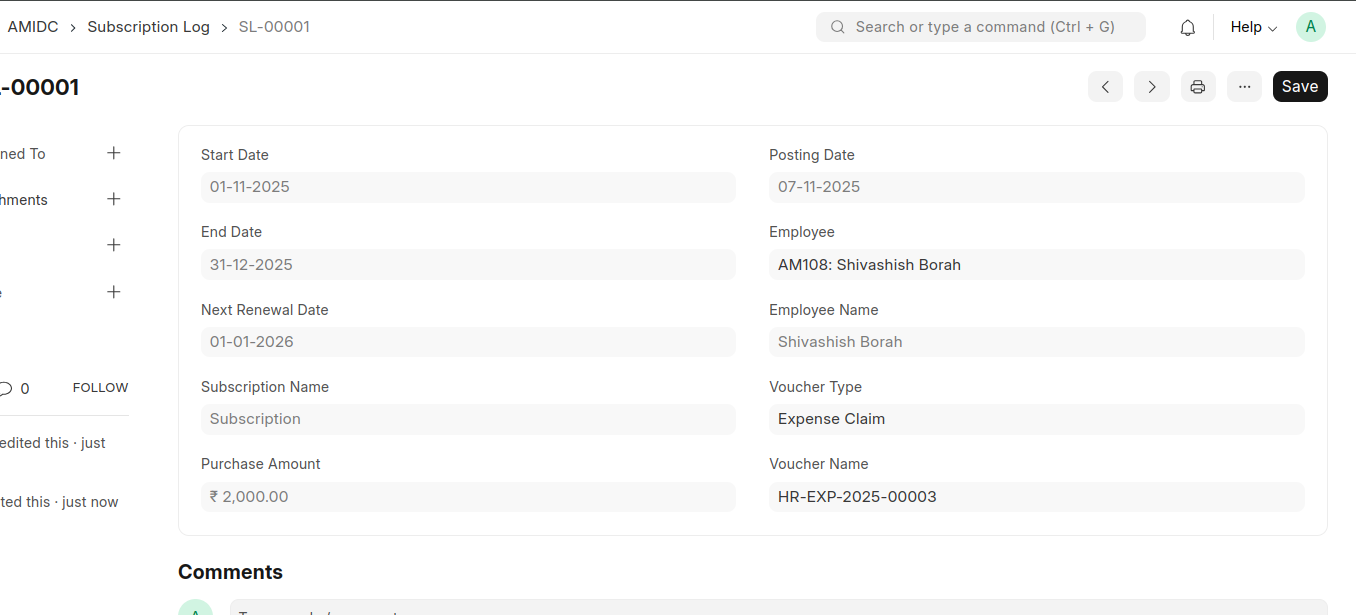Image resolution: width=1356 pixels, height=615 pixels.
Task: Go to previous document arrow
Action: (x=1105, y=87)
